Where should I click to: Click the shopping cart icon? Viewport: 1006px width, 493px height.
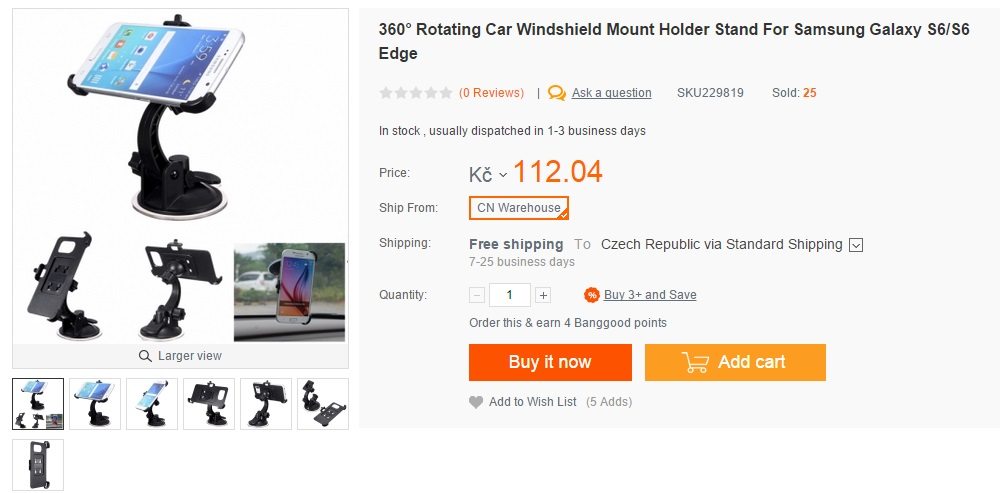(695, 362)
